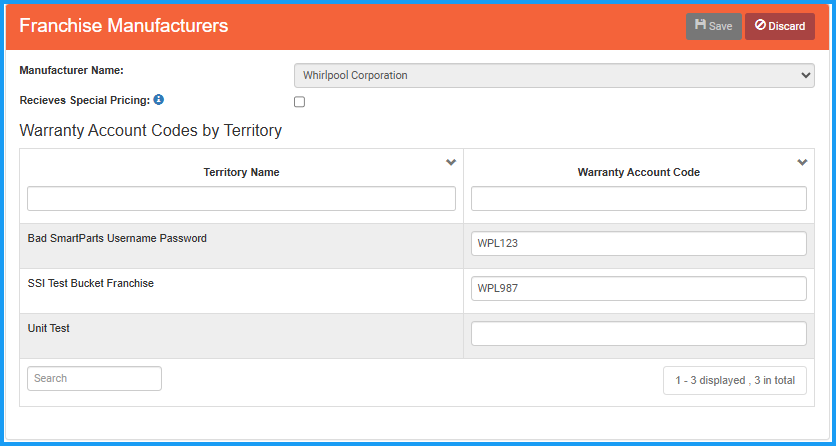The height and width of the screenshot is (446, 836).
Task: Click the info icon beside Recieves Special Pricing
Action: [x=159, y=100]
